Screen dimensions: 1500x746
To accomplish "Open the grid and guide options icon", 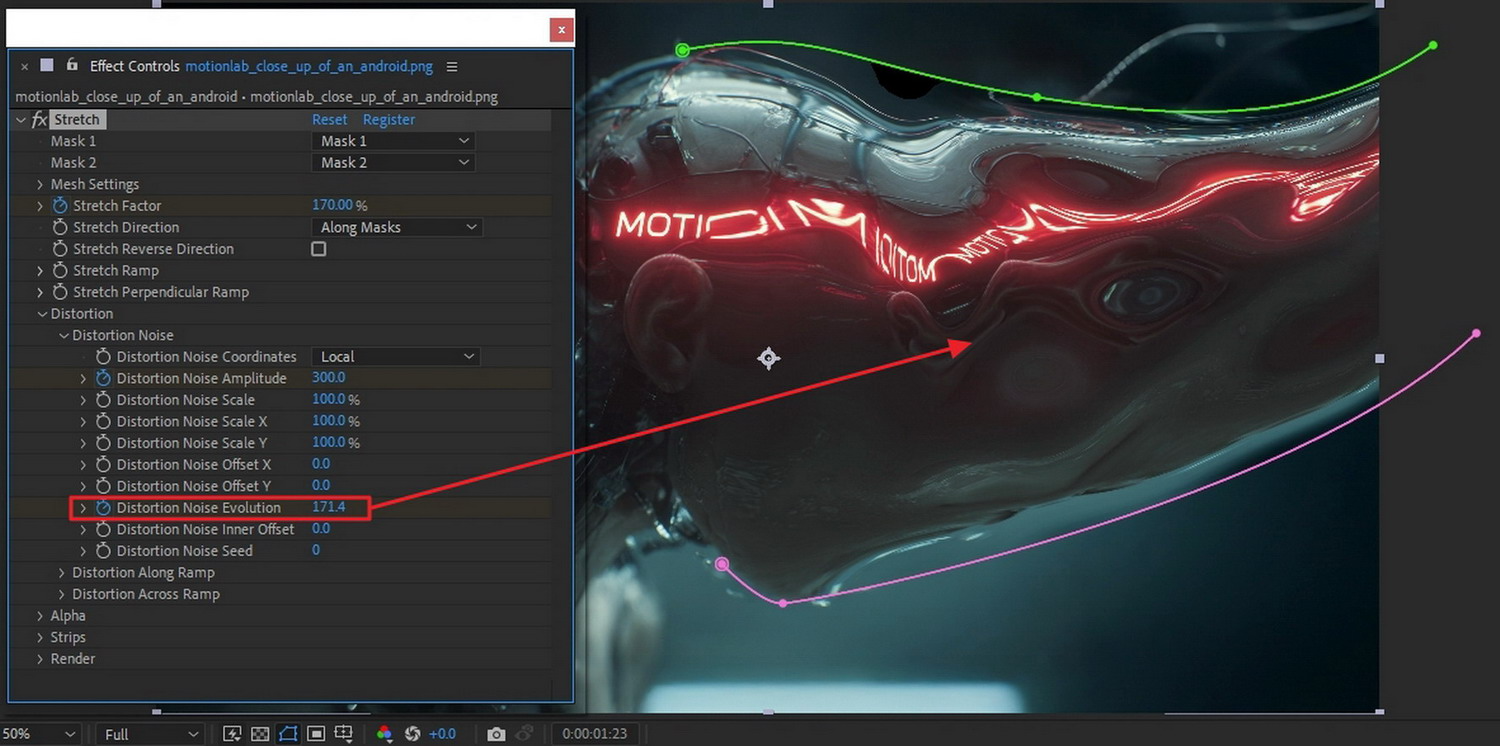I will coord(344,734).
